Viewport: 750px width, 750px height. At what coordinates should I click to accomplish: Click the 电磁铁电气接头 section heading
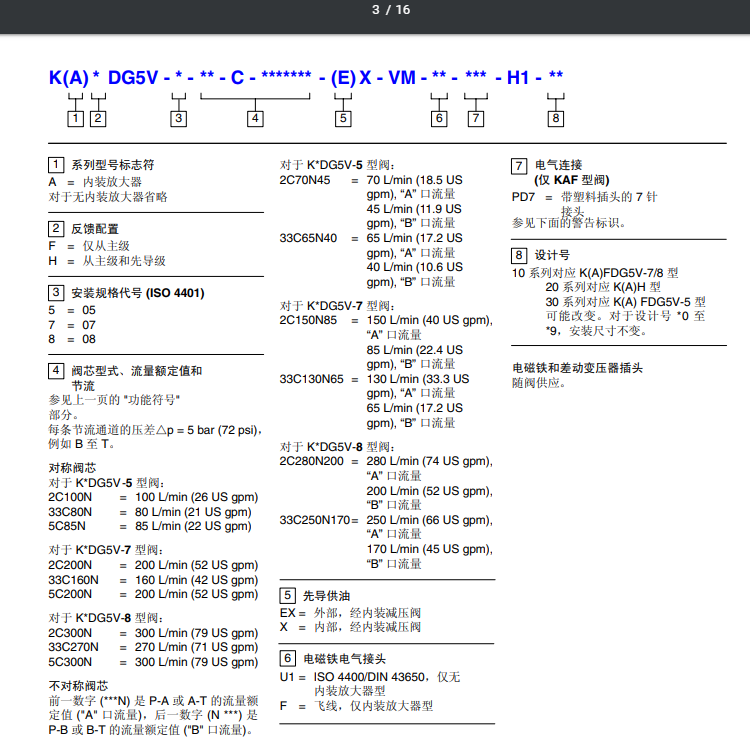point(345,659)
